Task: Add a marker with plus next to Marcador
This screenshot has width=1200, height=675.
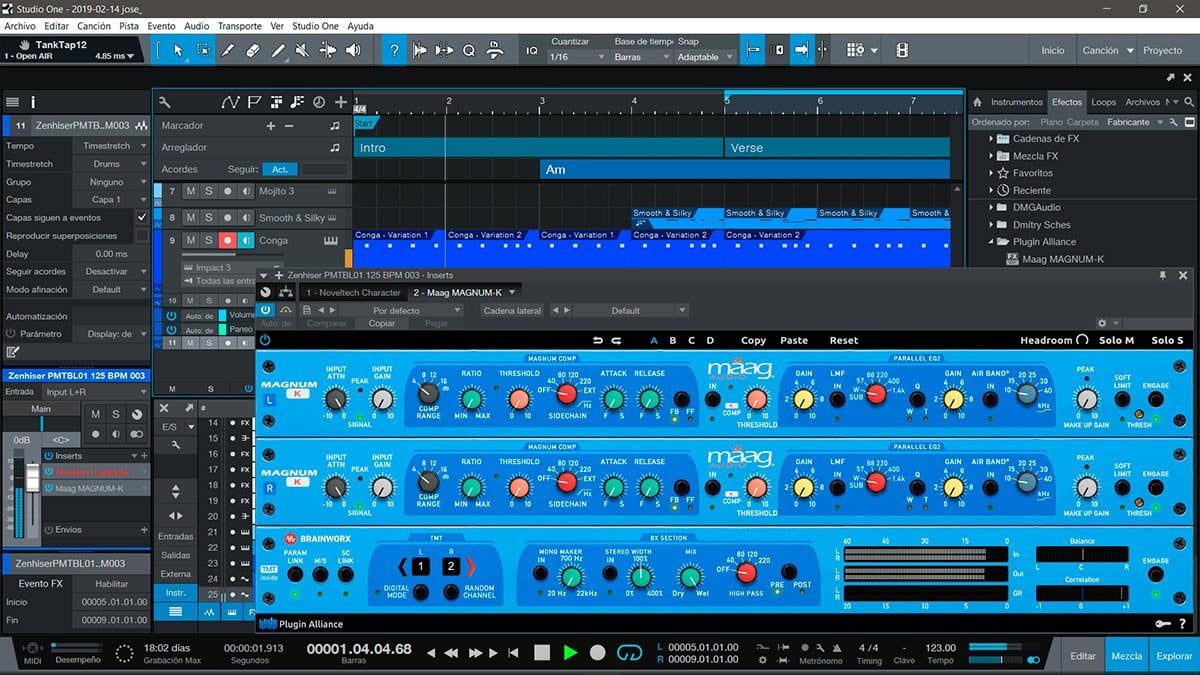Action: 270,126
